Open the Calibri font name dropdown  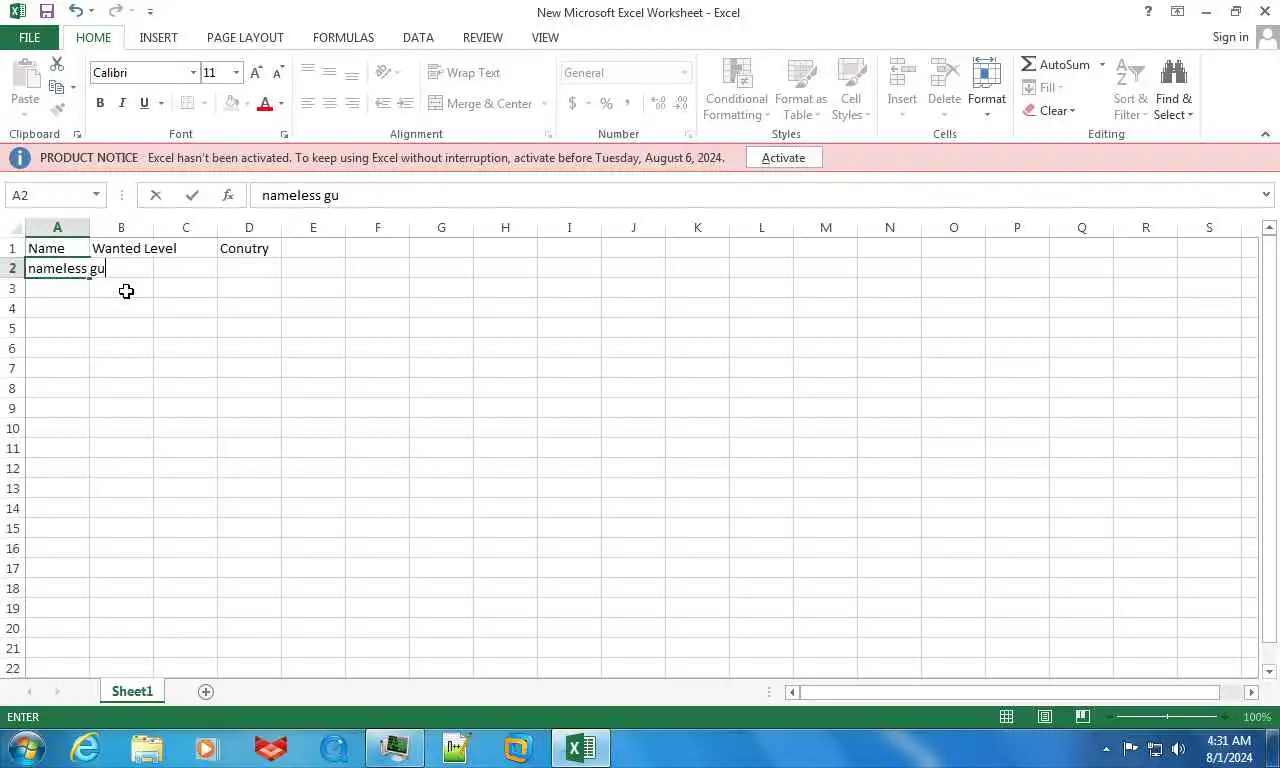193,73
